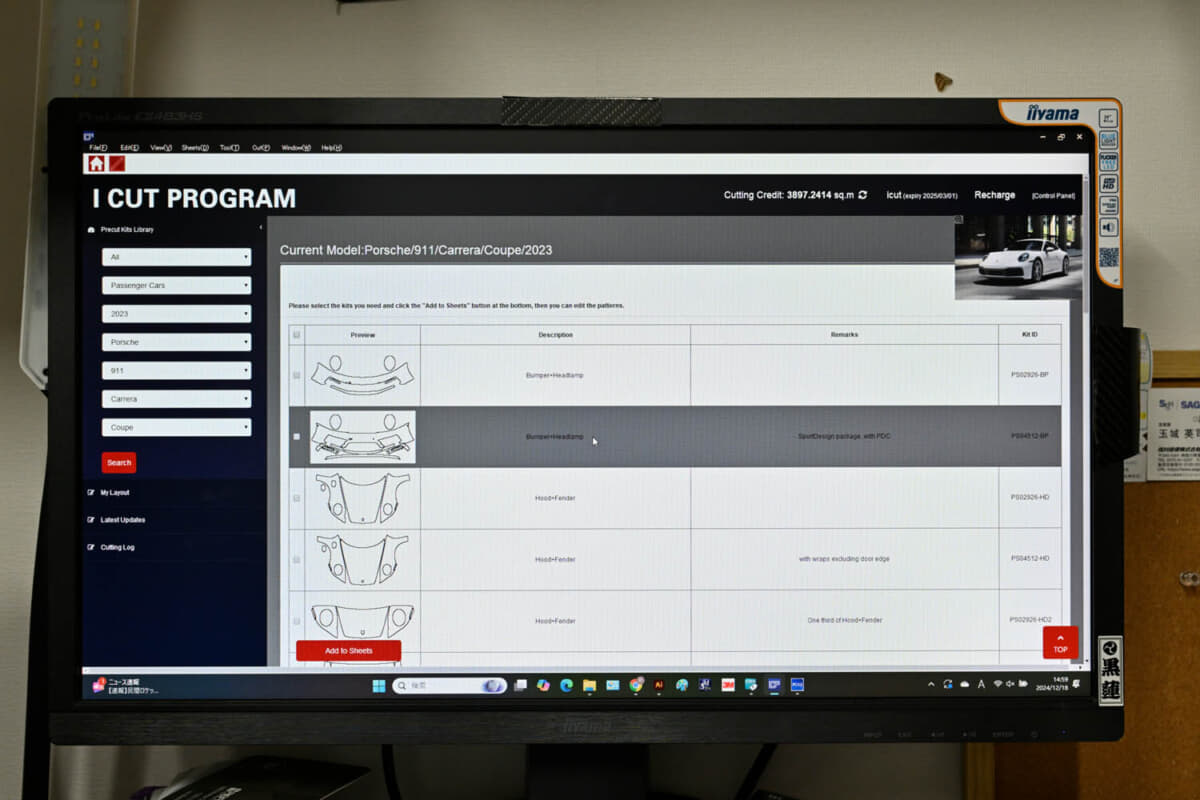Click the red TOP button
The width and height of the screenshot is (1200, 800).
pyautogui.click(x=1060, y=642)
